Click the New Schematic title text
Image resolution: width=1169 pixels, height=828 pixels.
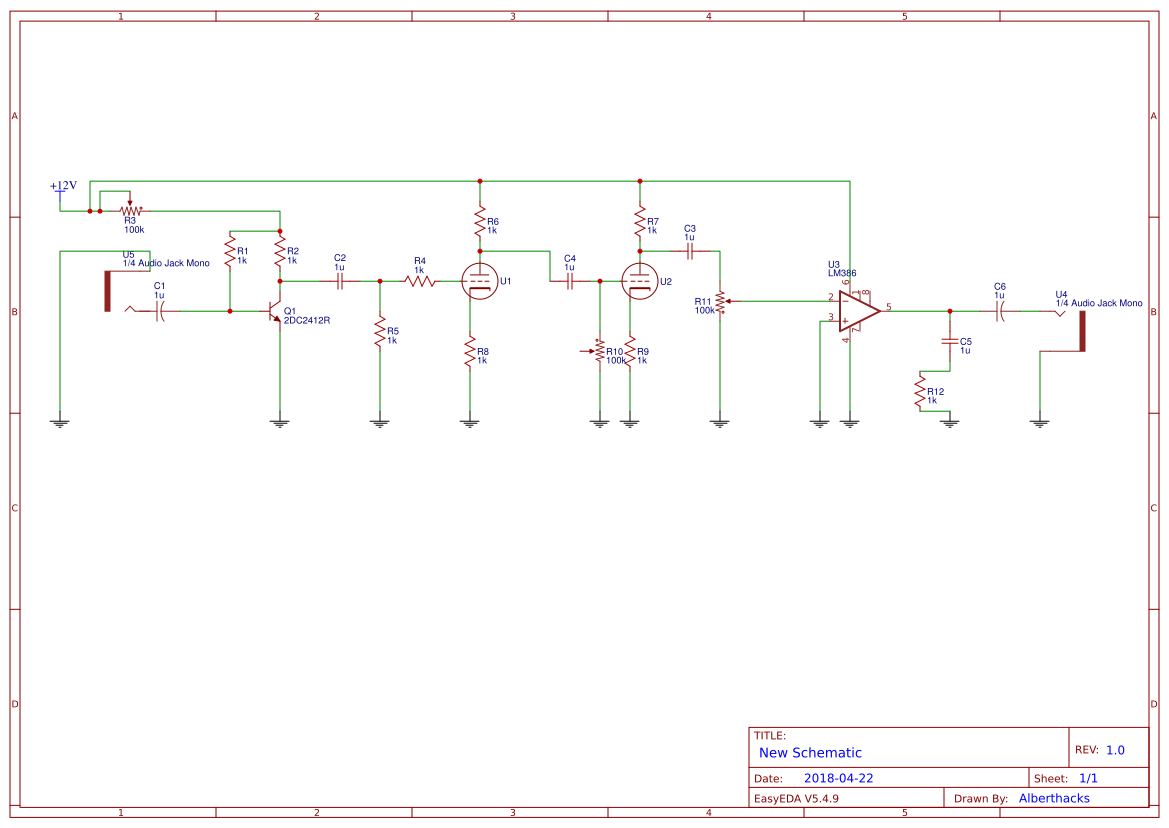pos(810,752)
